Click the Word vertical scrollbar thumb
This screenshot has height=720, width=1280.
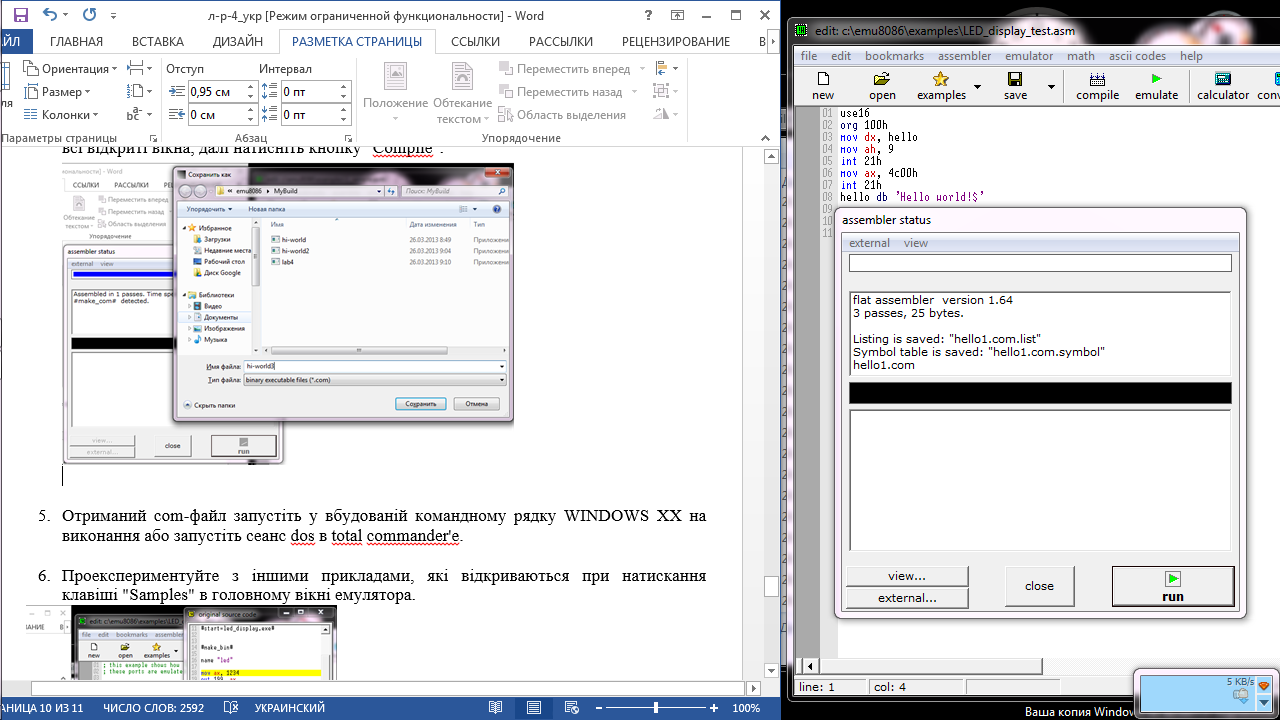[771, 587]
